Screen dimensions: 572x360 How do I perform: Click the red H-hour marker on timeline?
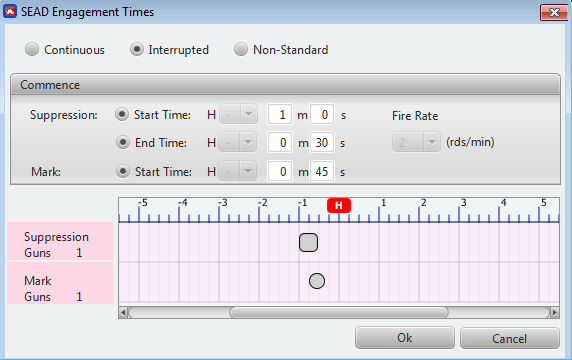click(339, 205)
